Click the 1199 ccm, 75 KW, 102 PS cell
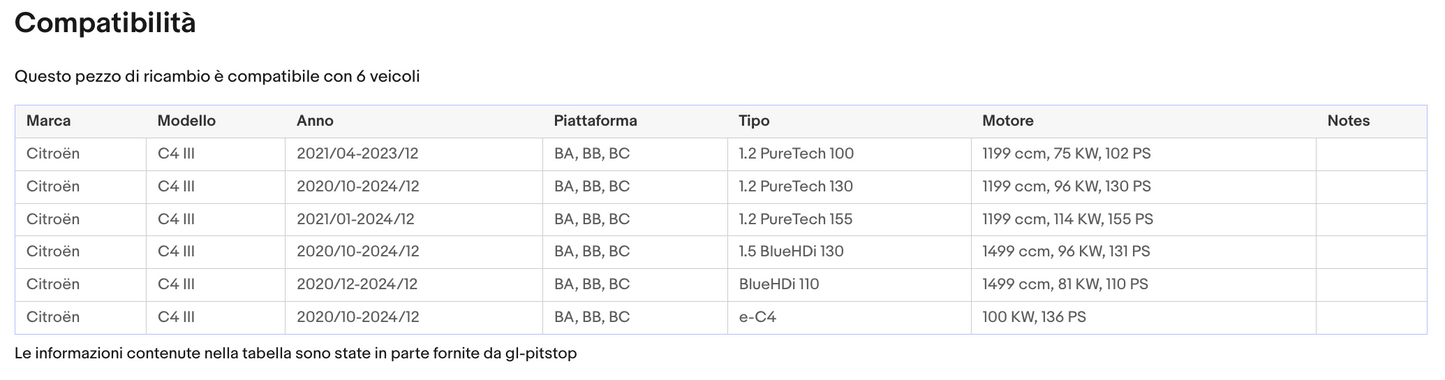The height and width of the screenshot is (380, 1445). (1144, 154)
